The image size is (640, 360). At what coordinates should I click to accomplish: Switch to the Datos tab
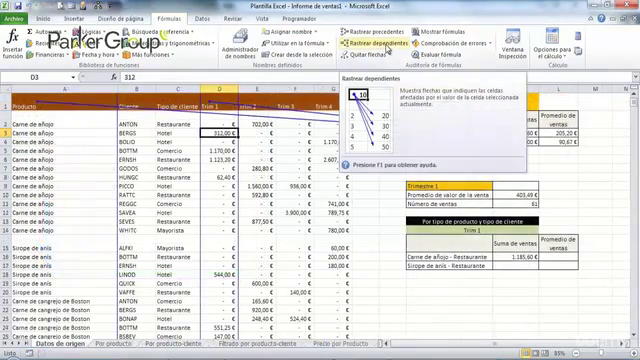(x=202, y=19)
